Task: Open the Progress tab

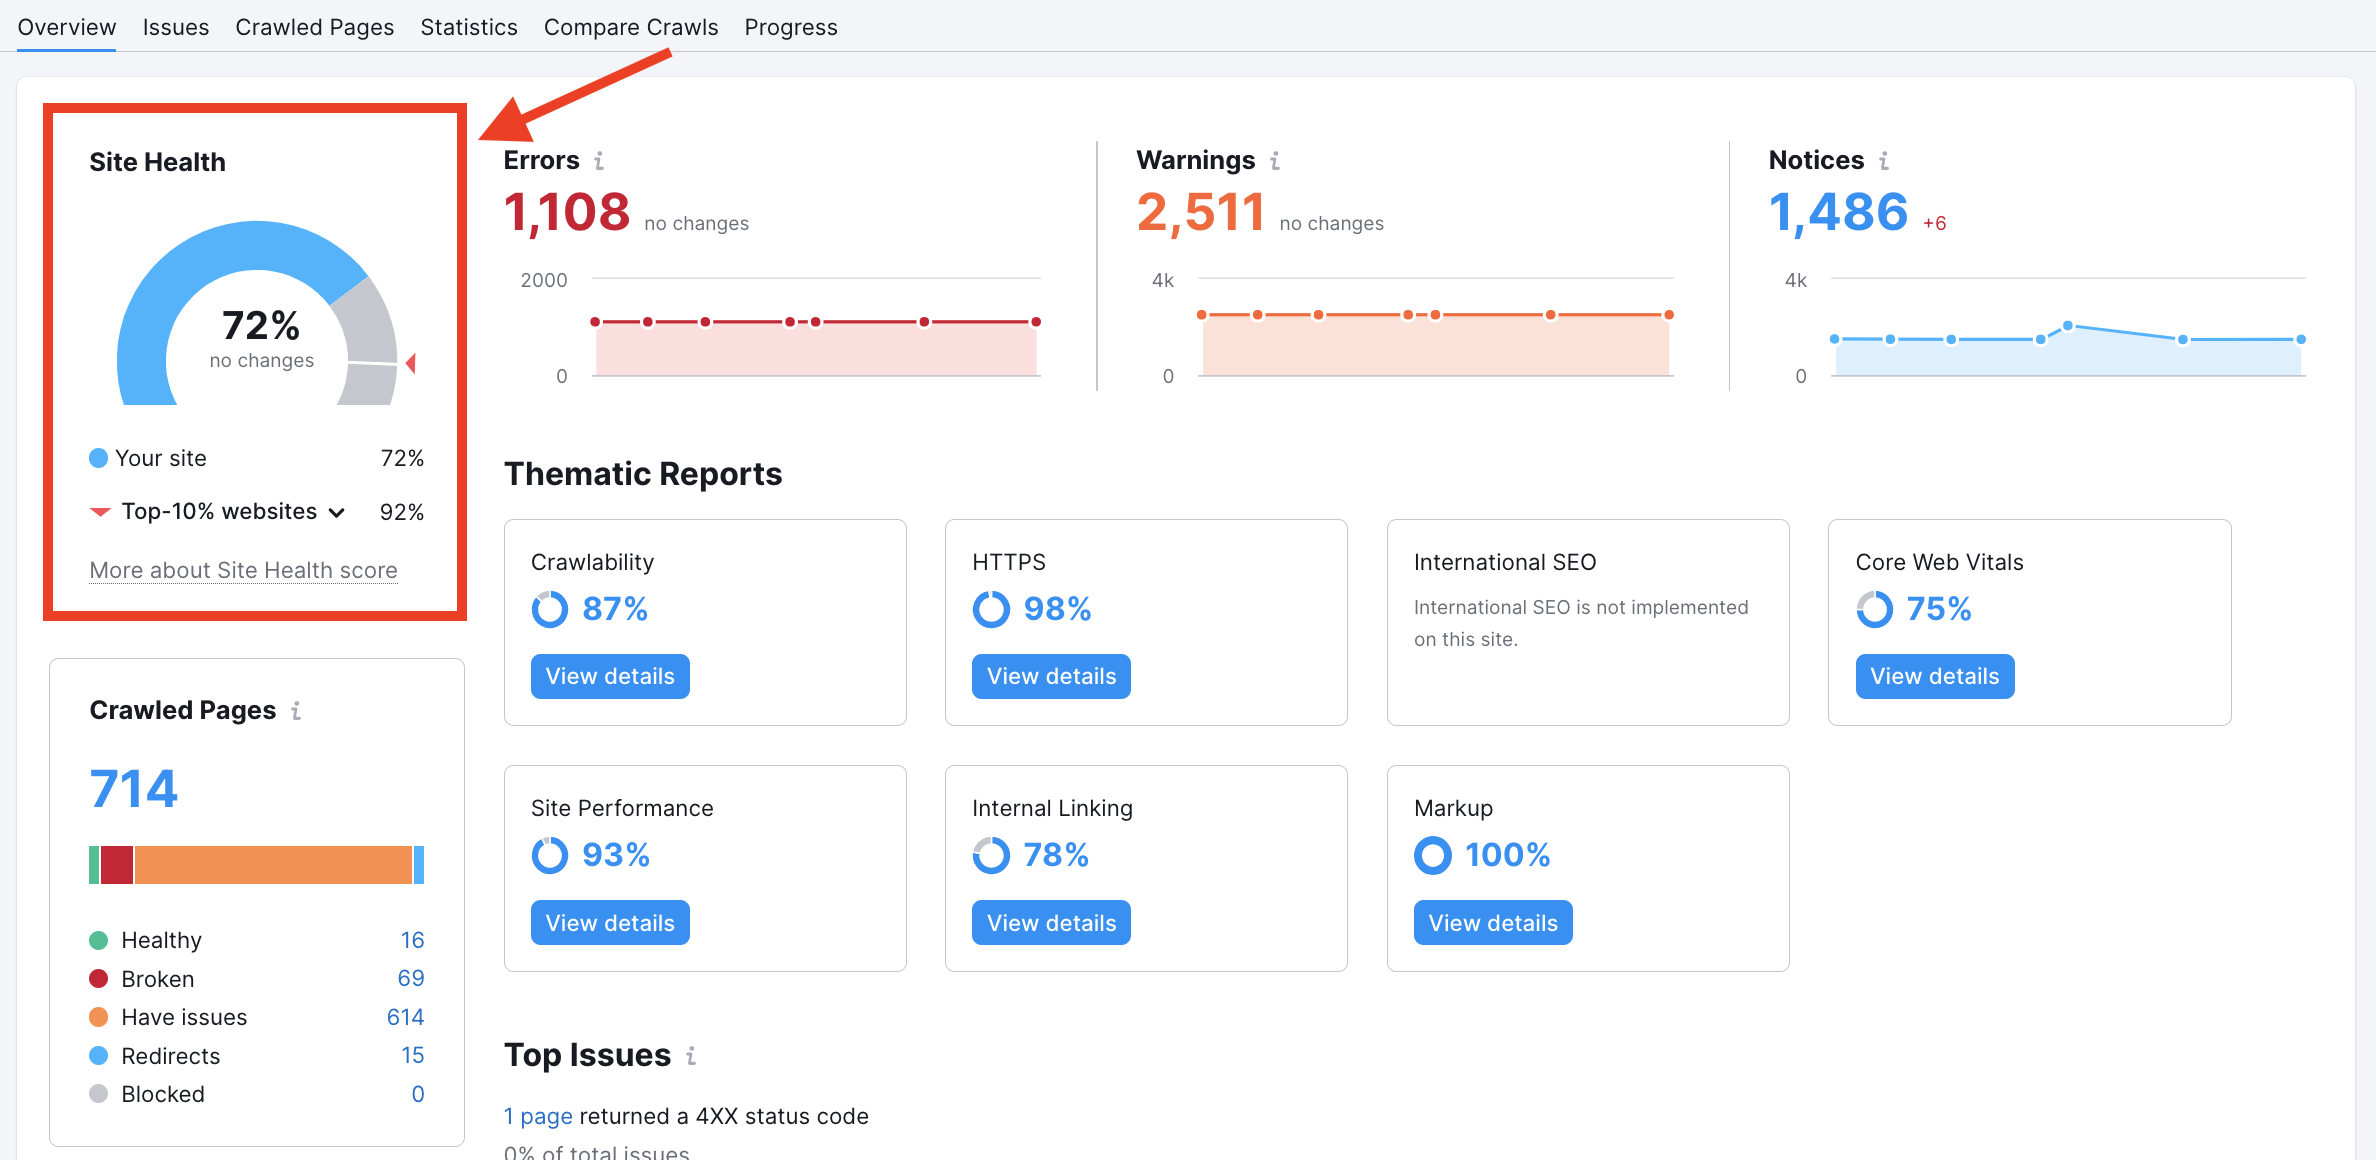Action: [x=790, y=27]
